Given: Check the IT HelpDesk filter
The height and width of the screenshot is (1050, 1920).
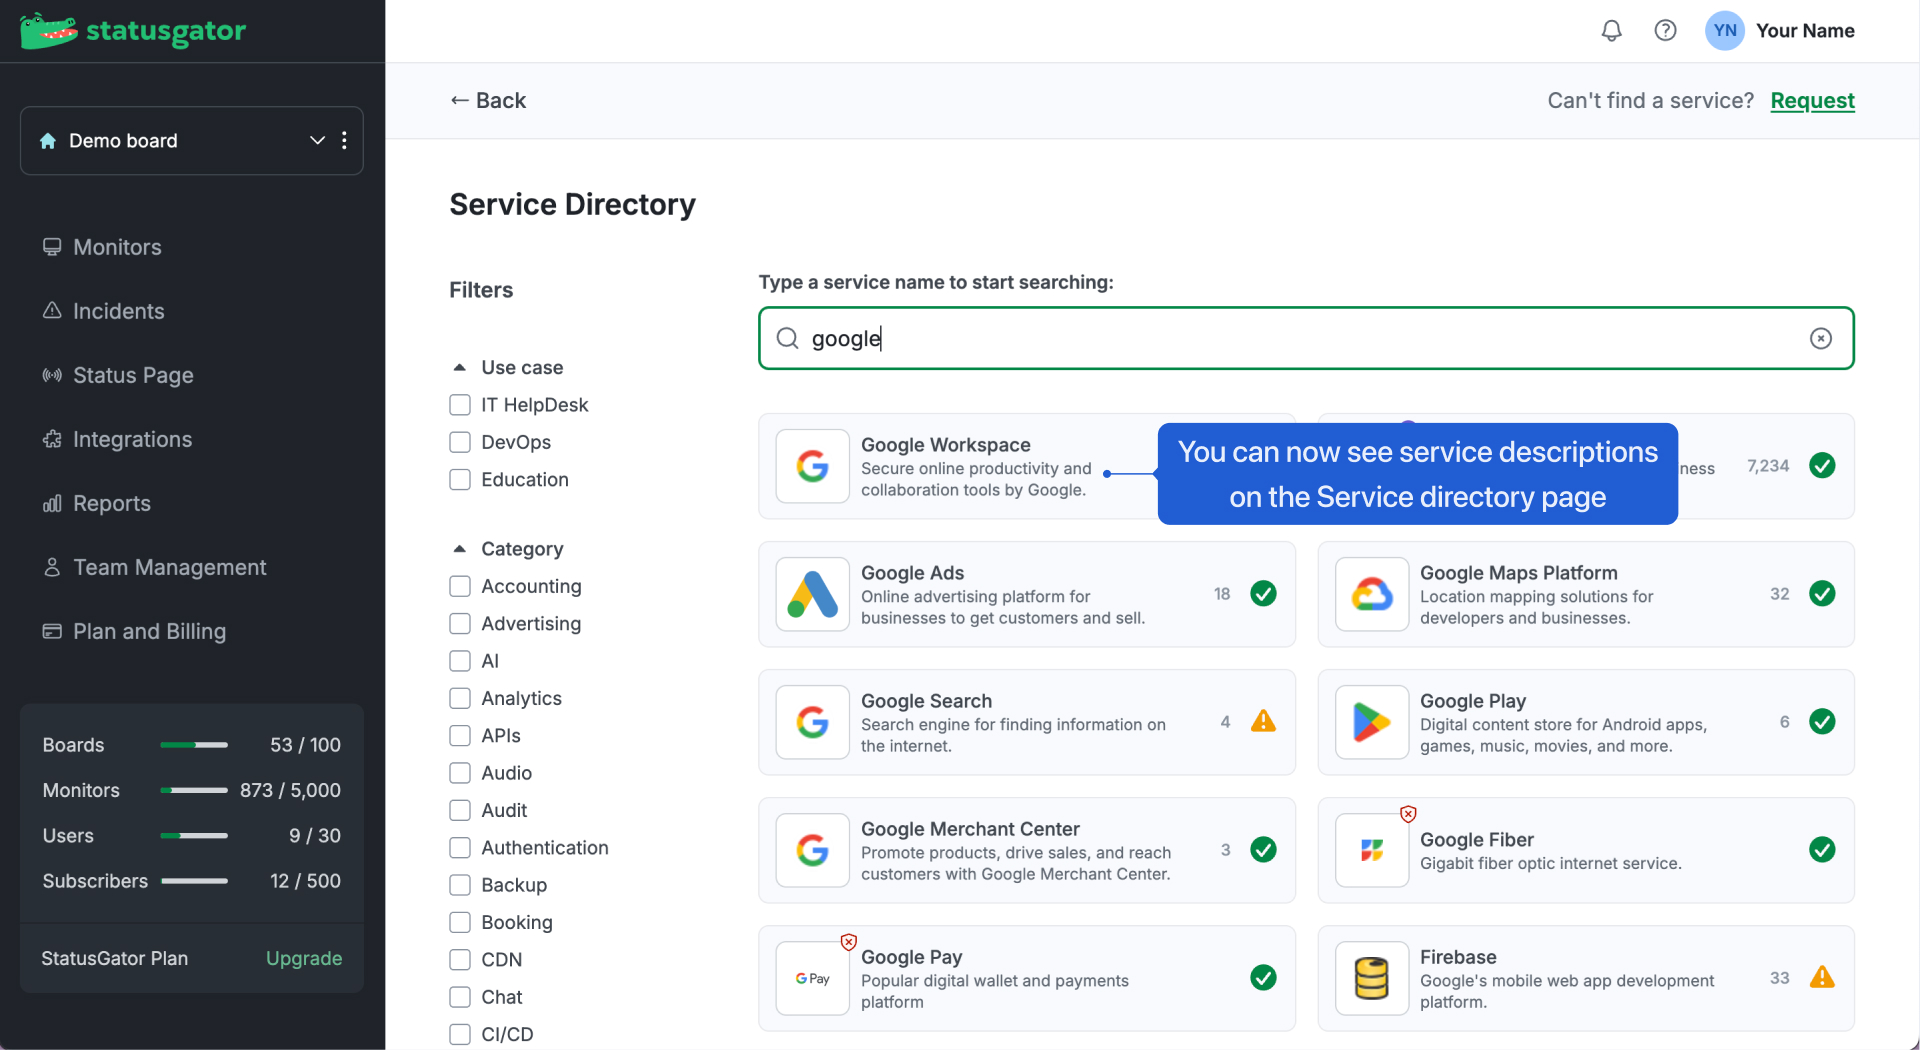Looking at the screenshot, I should click(x=460, y=405).
